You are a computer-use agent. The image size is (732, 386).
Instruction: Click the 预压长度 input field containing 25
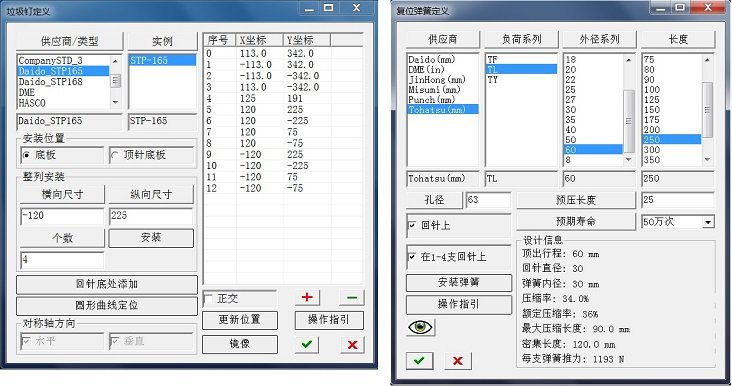click(x=677, y=200)
